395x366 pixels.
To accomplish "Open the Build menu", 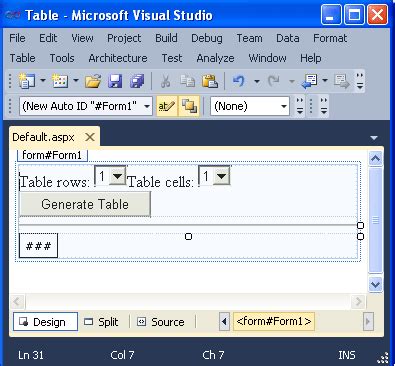I will (x=166, y=38).
